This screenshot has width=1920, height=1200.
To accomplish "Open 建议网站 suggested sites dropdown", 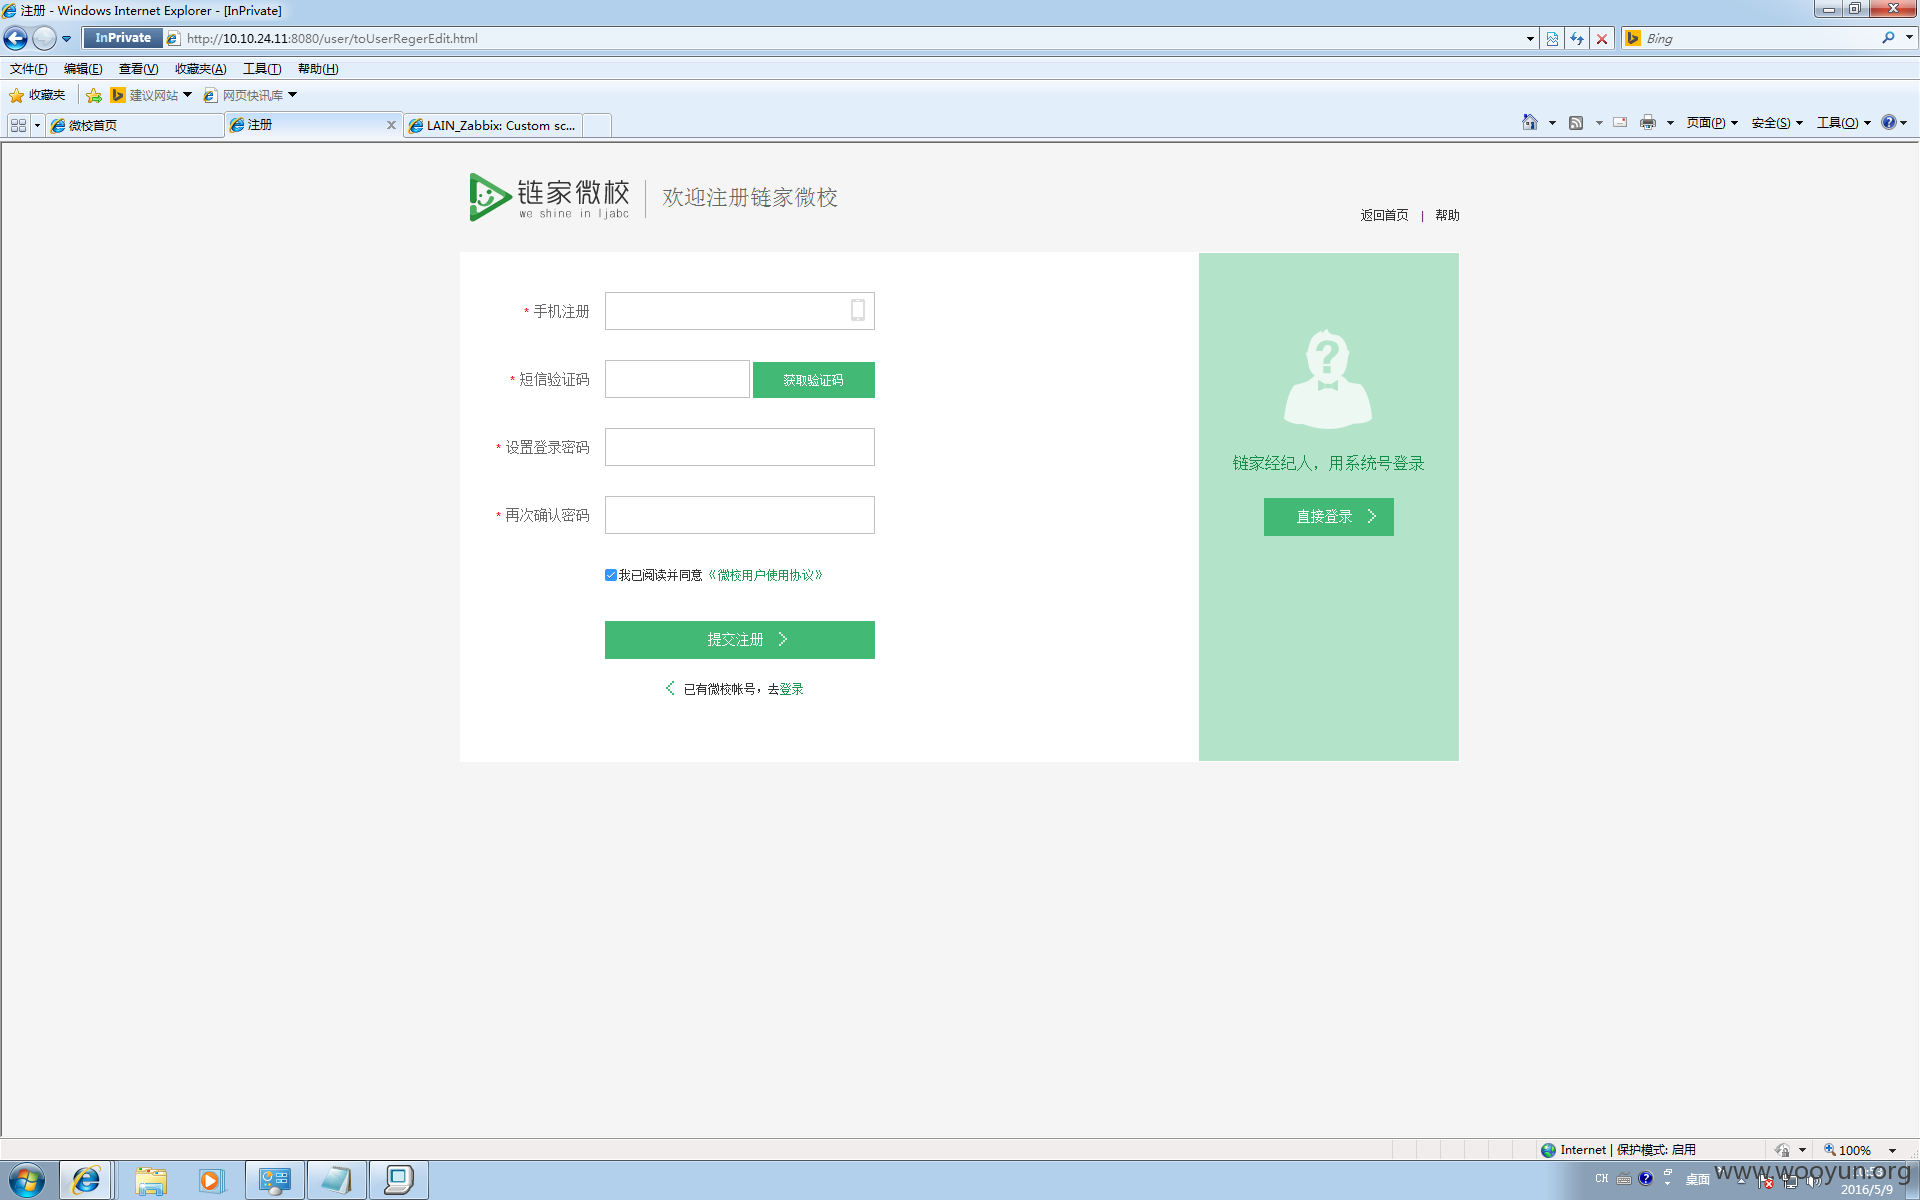I will (x=151, y=95).
